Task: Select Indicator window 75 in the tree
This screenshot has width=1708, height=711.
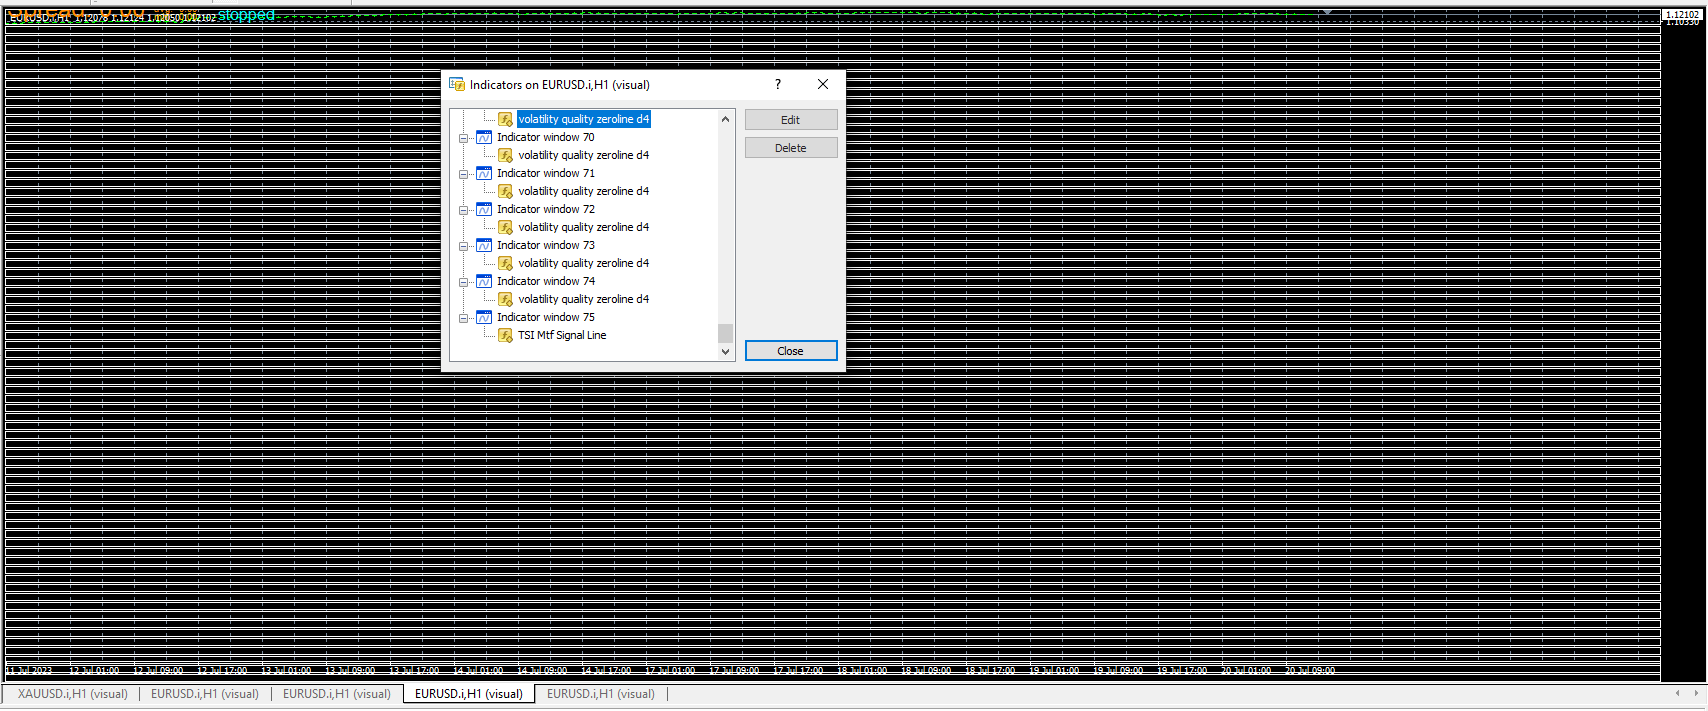Action: coord(546,318)
